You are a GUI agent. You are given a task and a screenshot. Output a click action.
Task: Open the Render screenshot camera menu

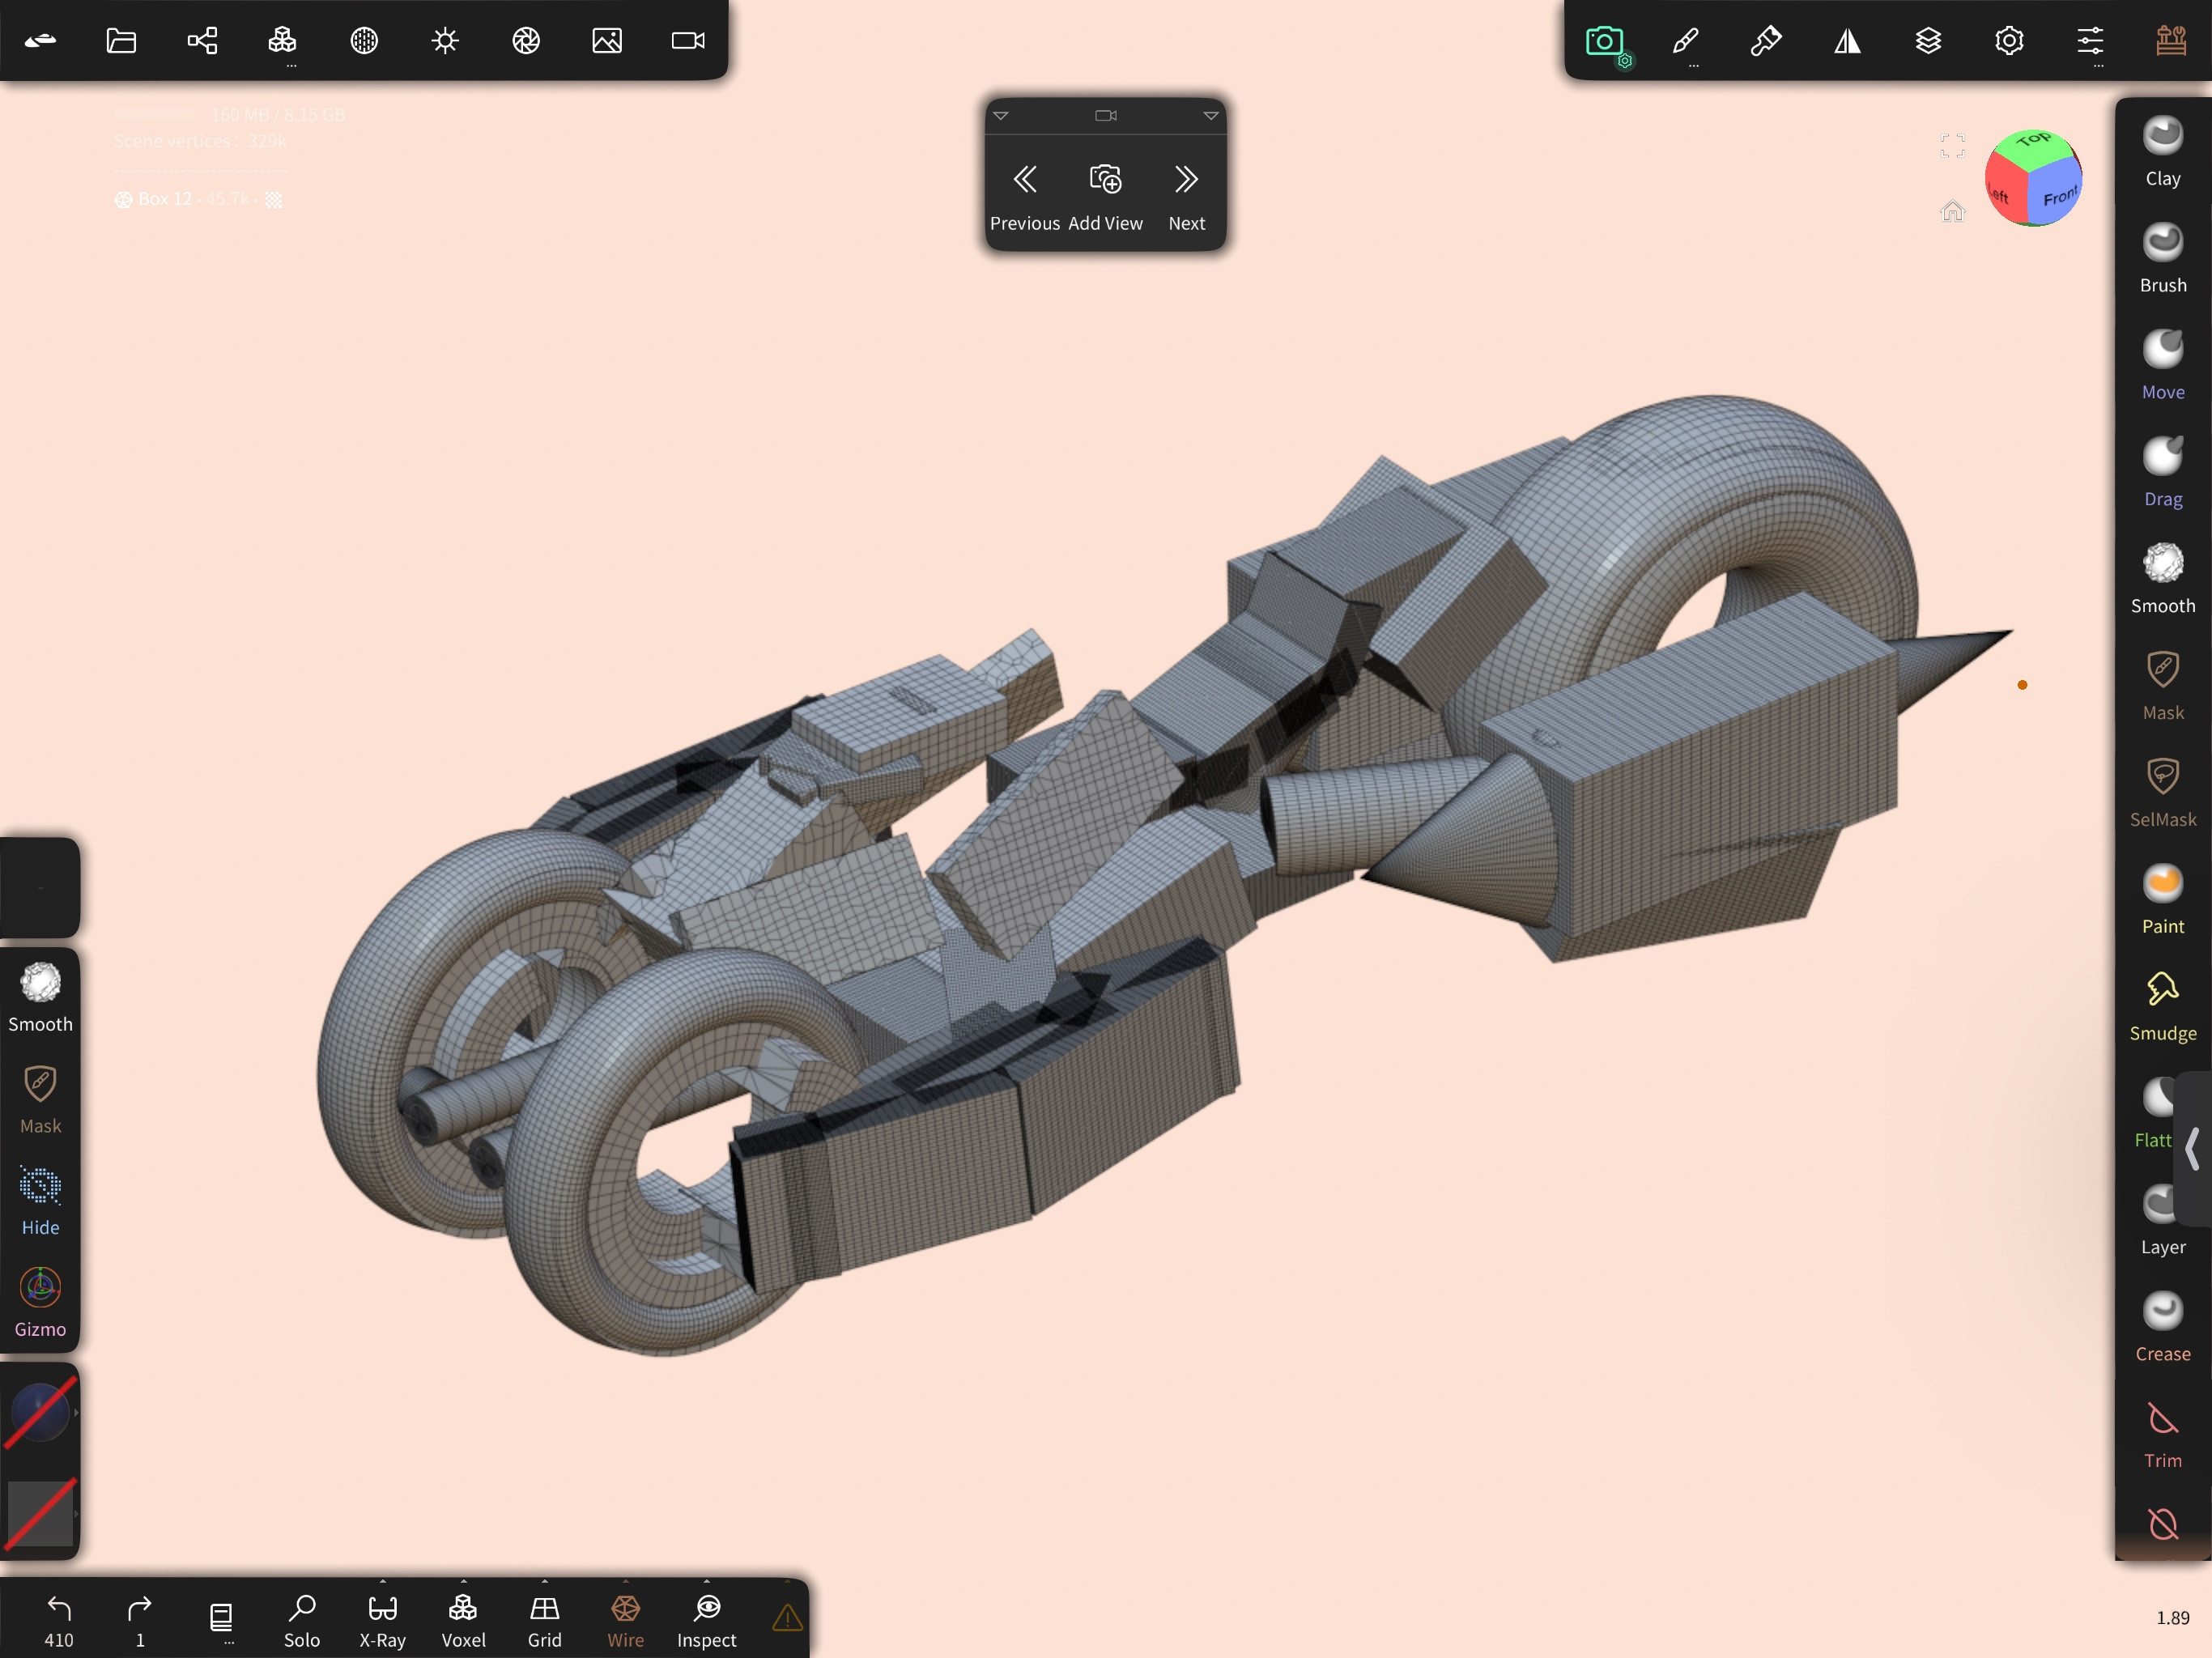pyautogui.click(x=1605, y=41)
